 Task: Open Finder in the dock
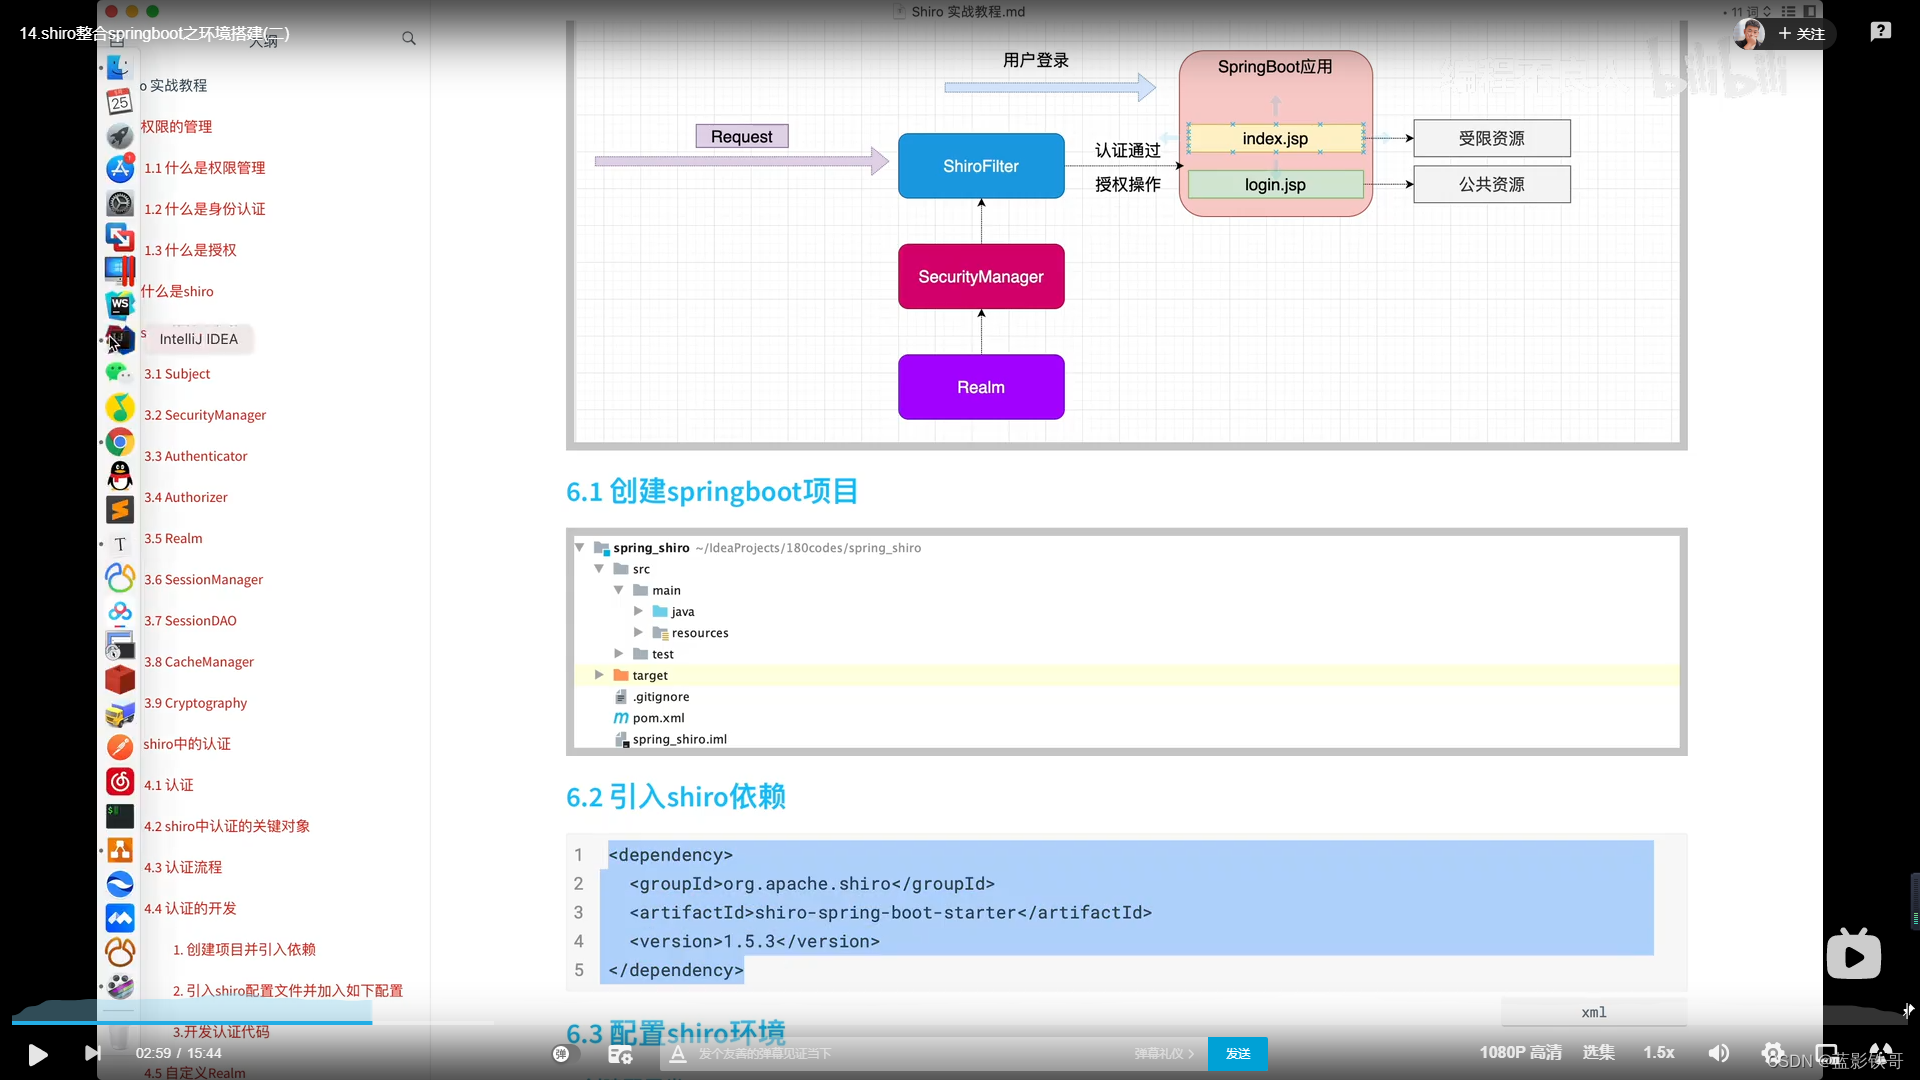pos(120,68)
